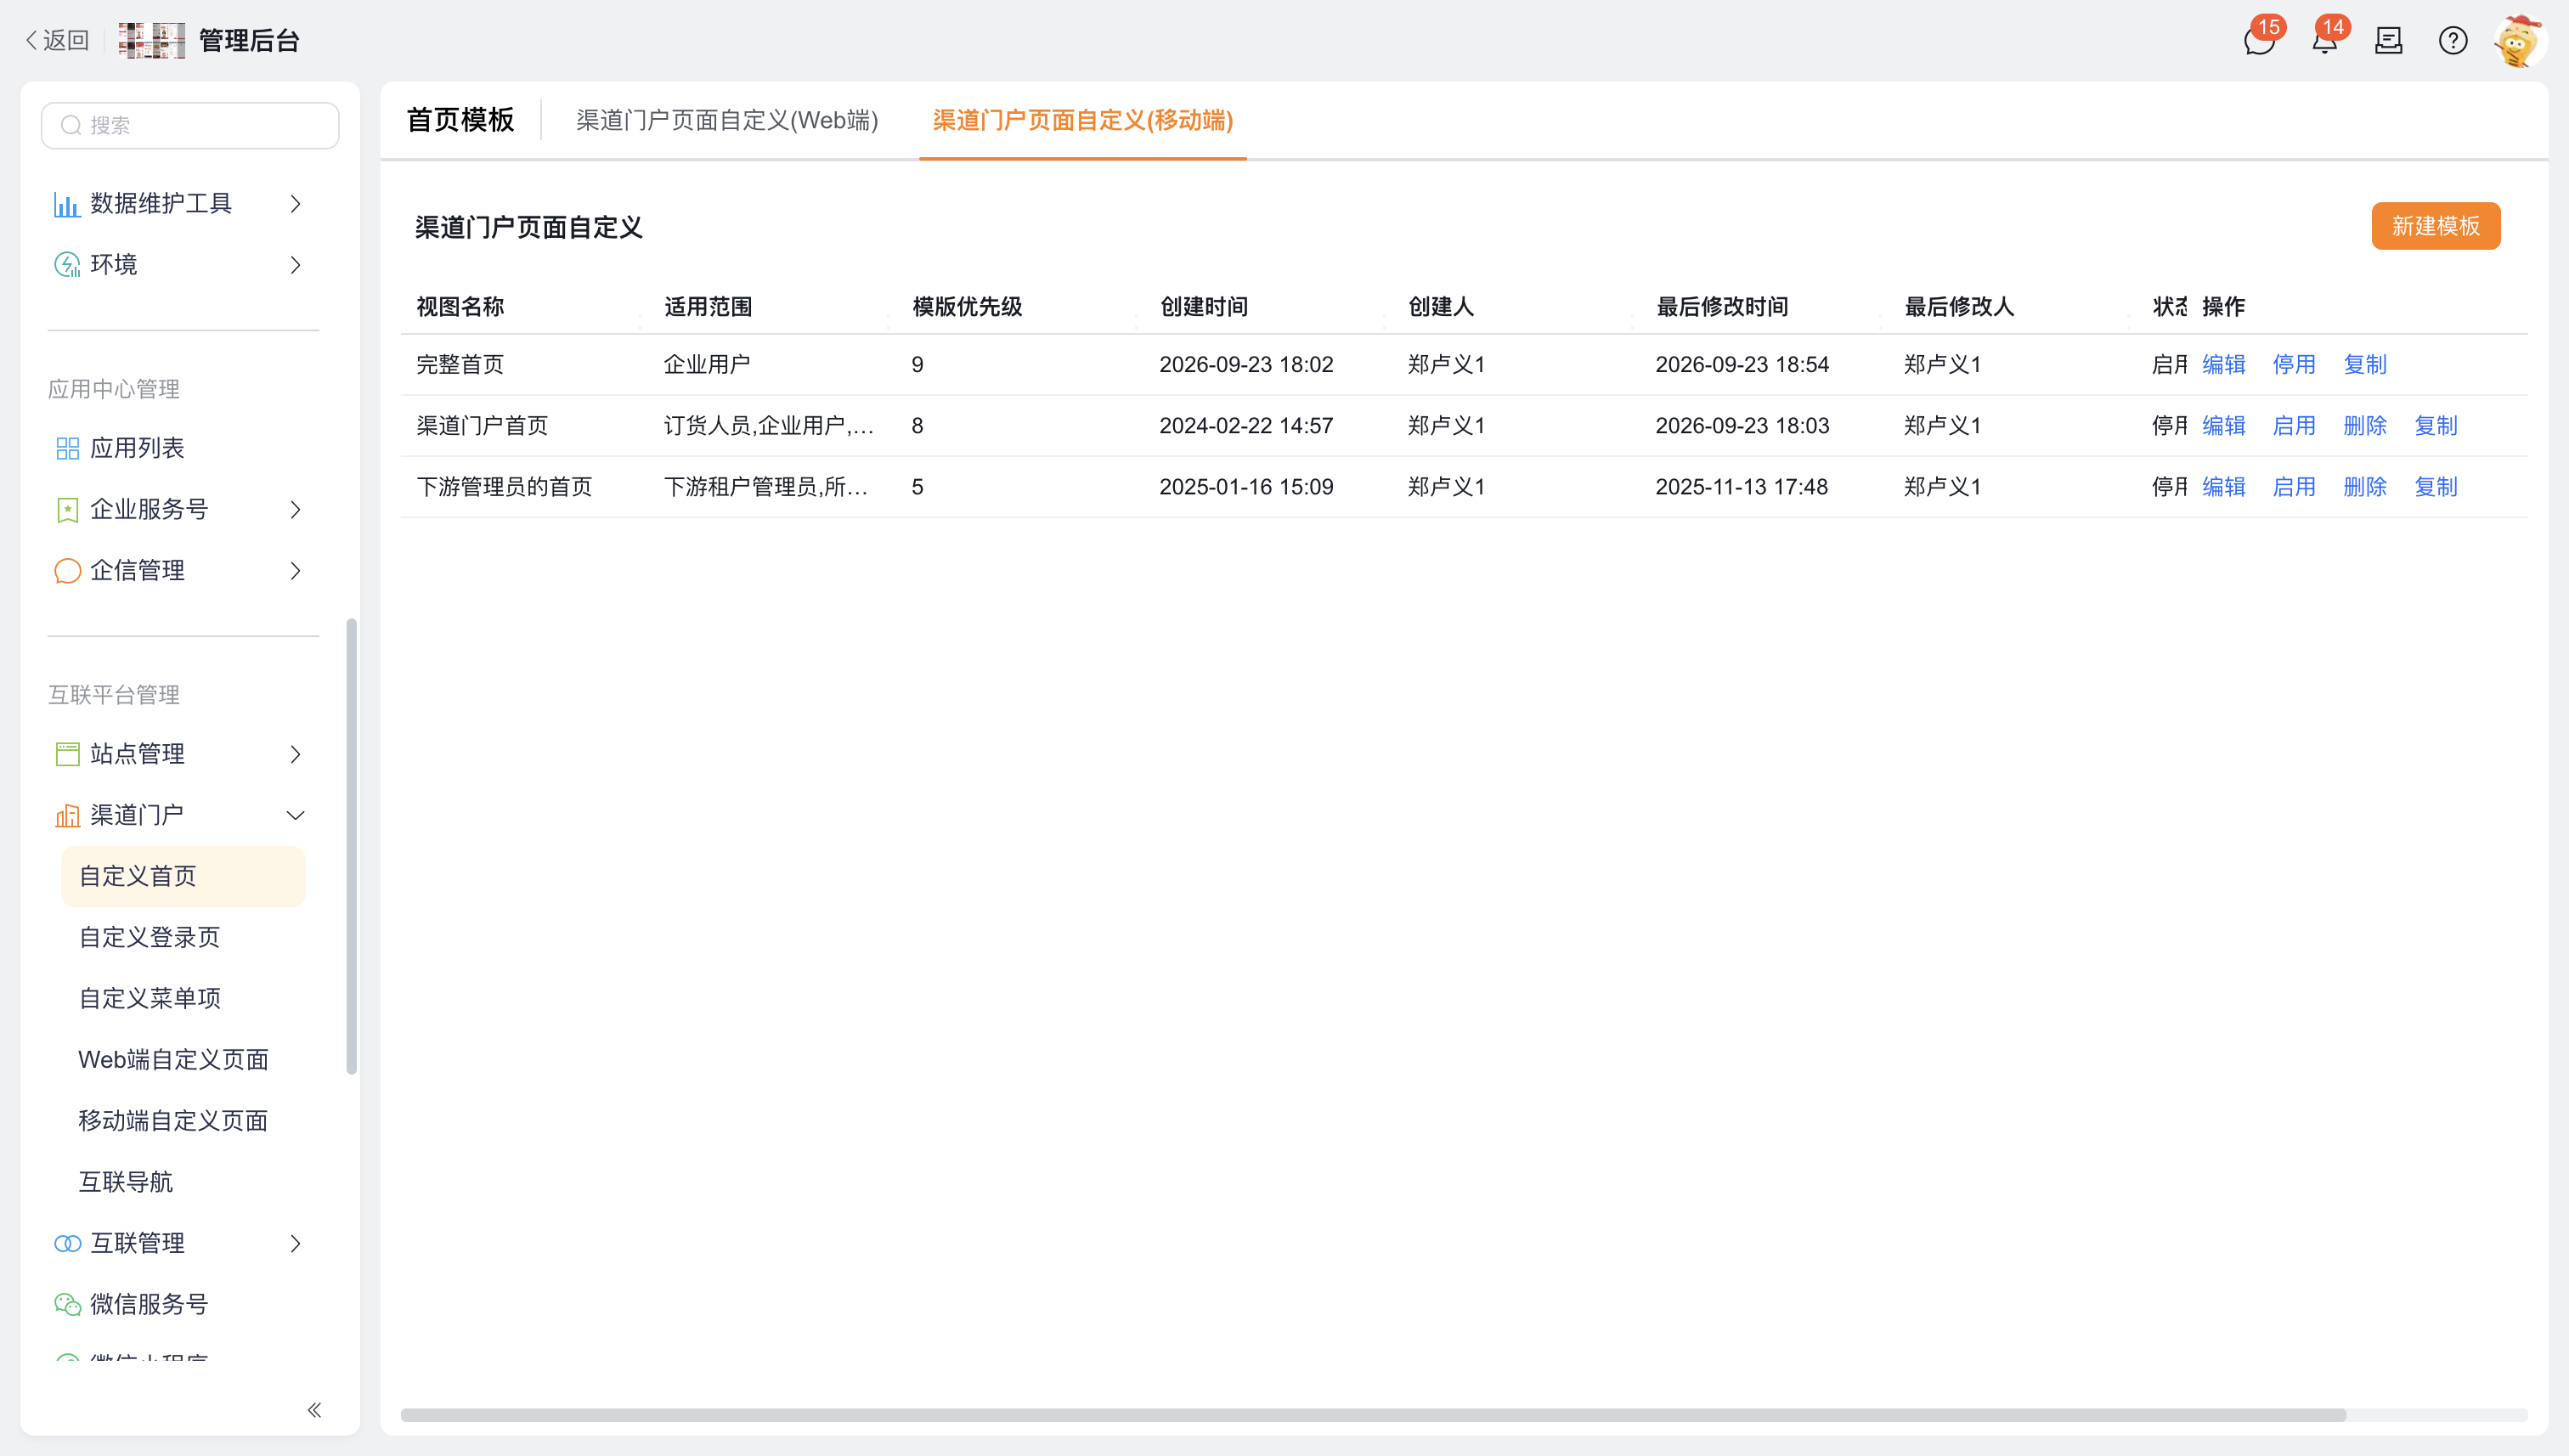Open 自定义菜单项 in the sidebar
The height and width of the screenshot is (1456, 2569).
pyautogui.click(x=149, y=998)
